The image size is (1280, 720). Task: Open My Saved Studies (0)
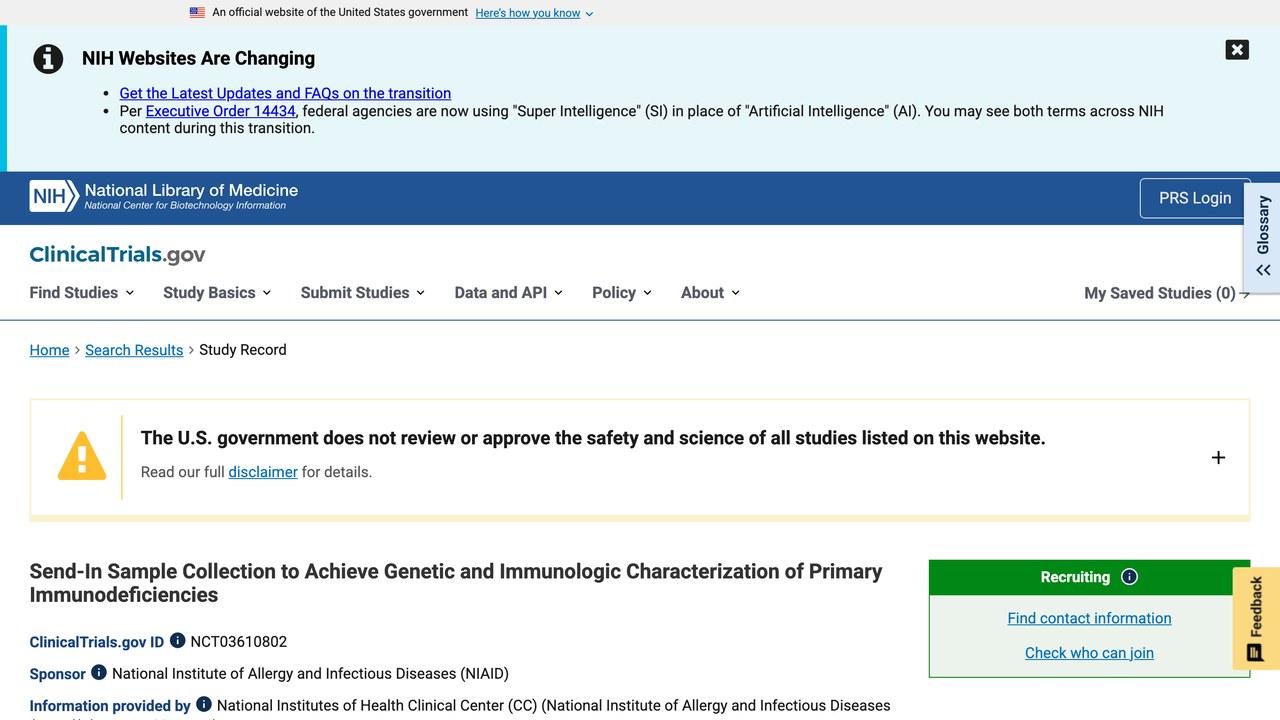1167,293
